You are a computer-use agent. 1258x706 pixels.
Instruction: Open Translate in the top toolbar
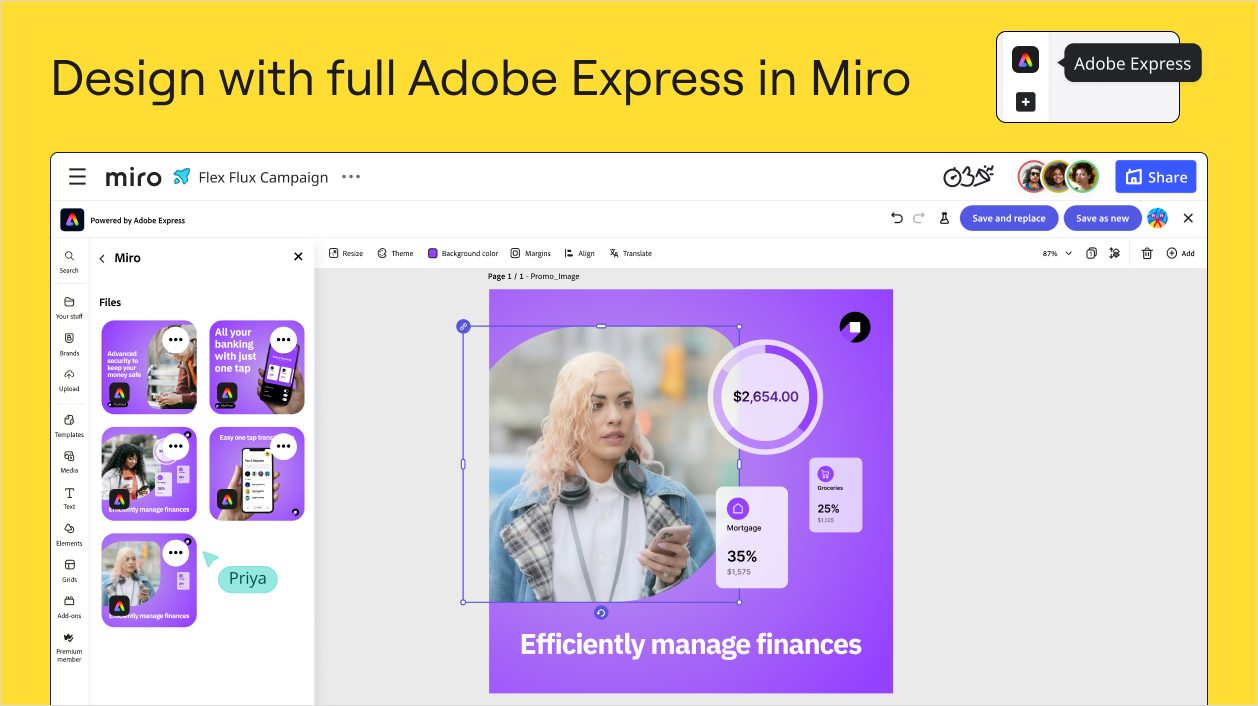(x=630, y=254)
